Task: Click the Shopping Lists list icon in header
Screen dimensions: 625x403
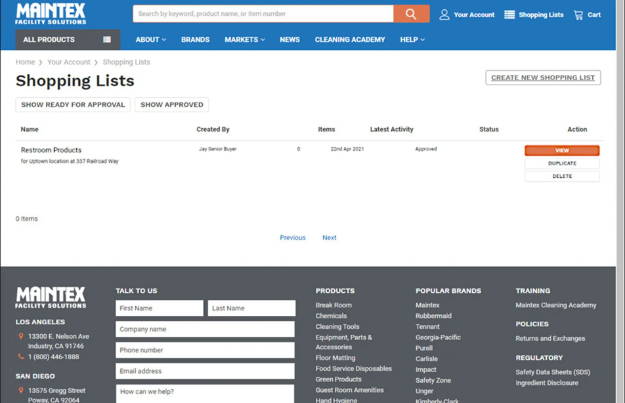Action: tap(509, 15)
